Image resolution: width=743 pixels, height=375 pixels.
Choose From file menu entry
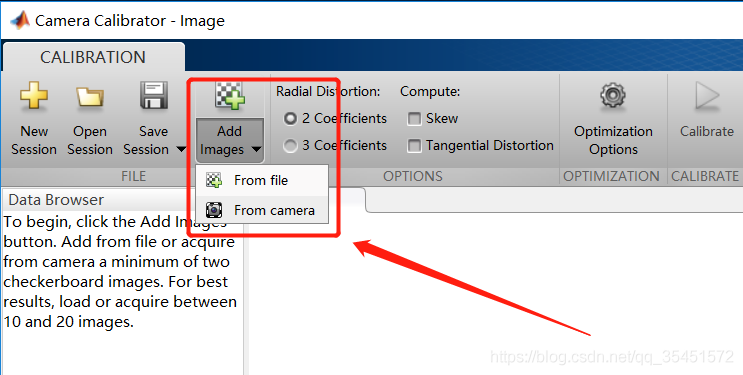pyautogui.click(x=262, y=181)
